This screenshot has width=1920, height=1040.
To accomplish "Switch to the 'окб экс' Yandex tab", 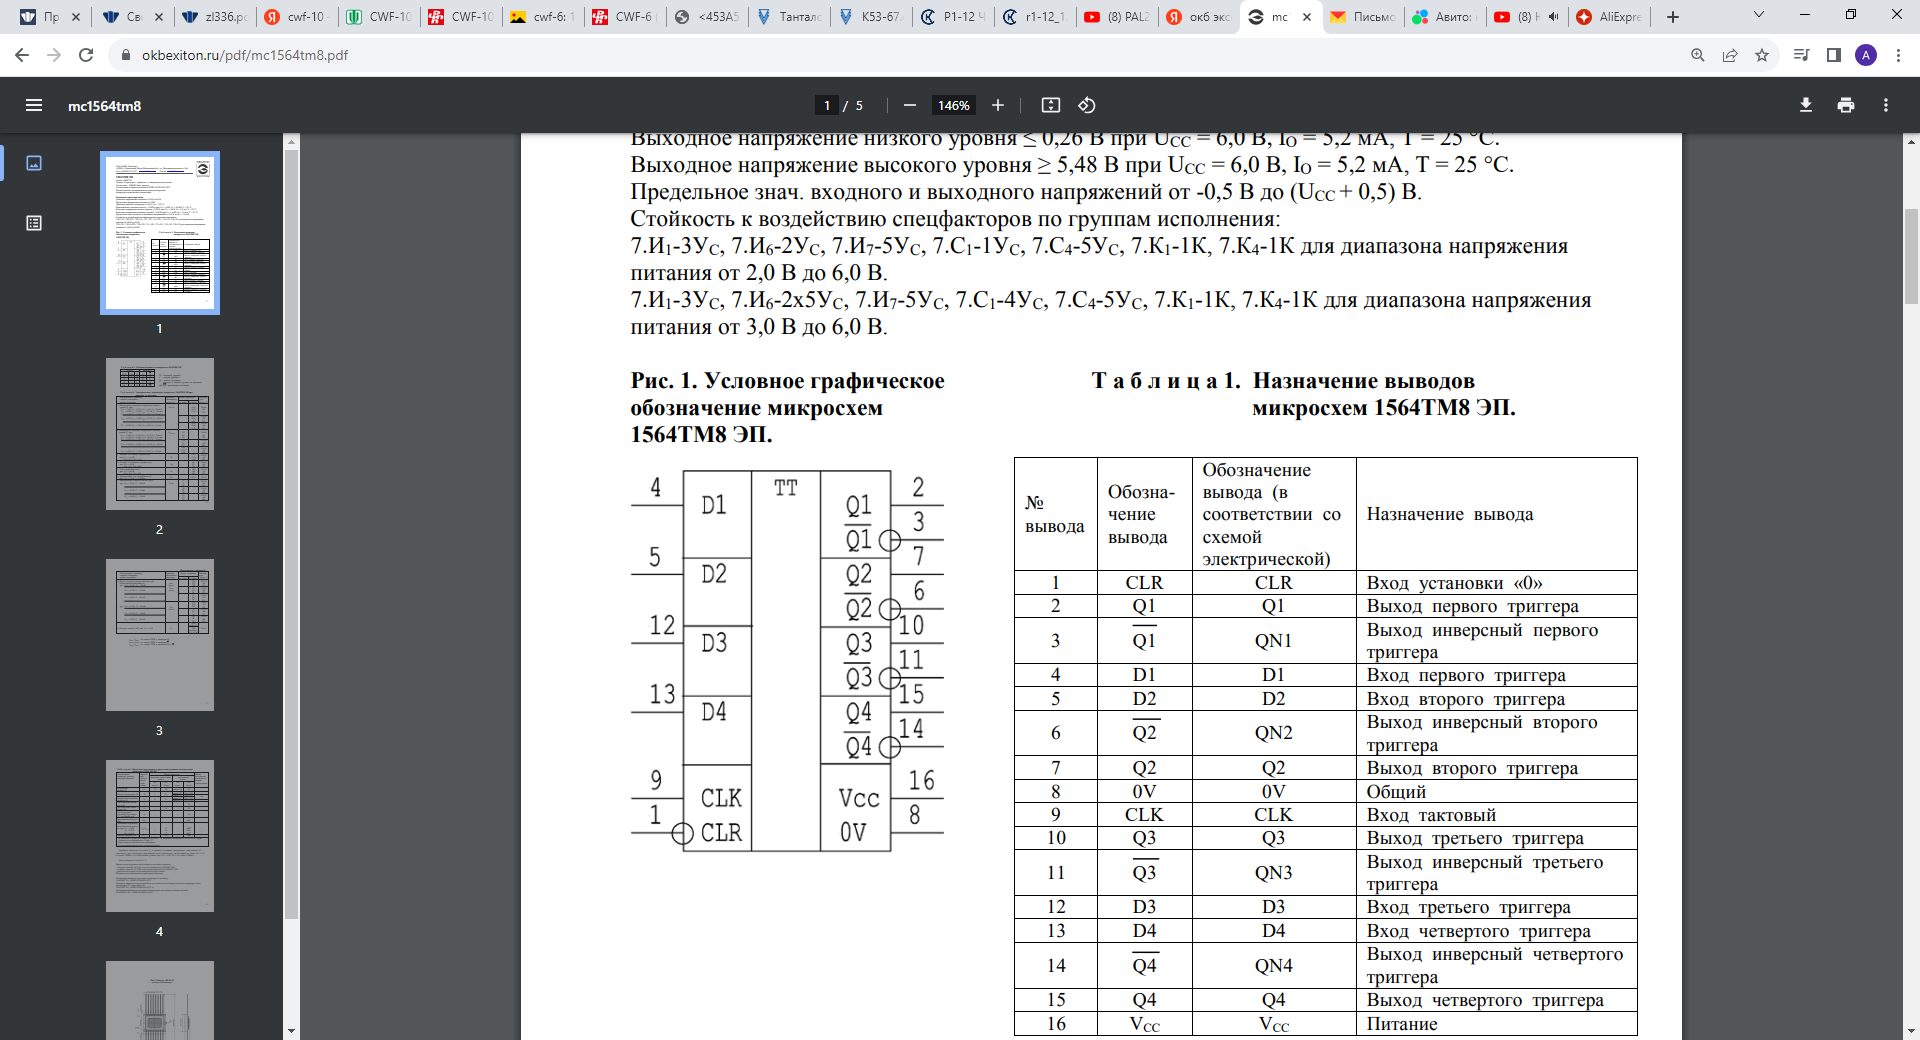I will 1198,17.
